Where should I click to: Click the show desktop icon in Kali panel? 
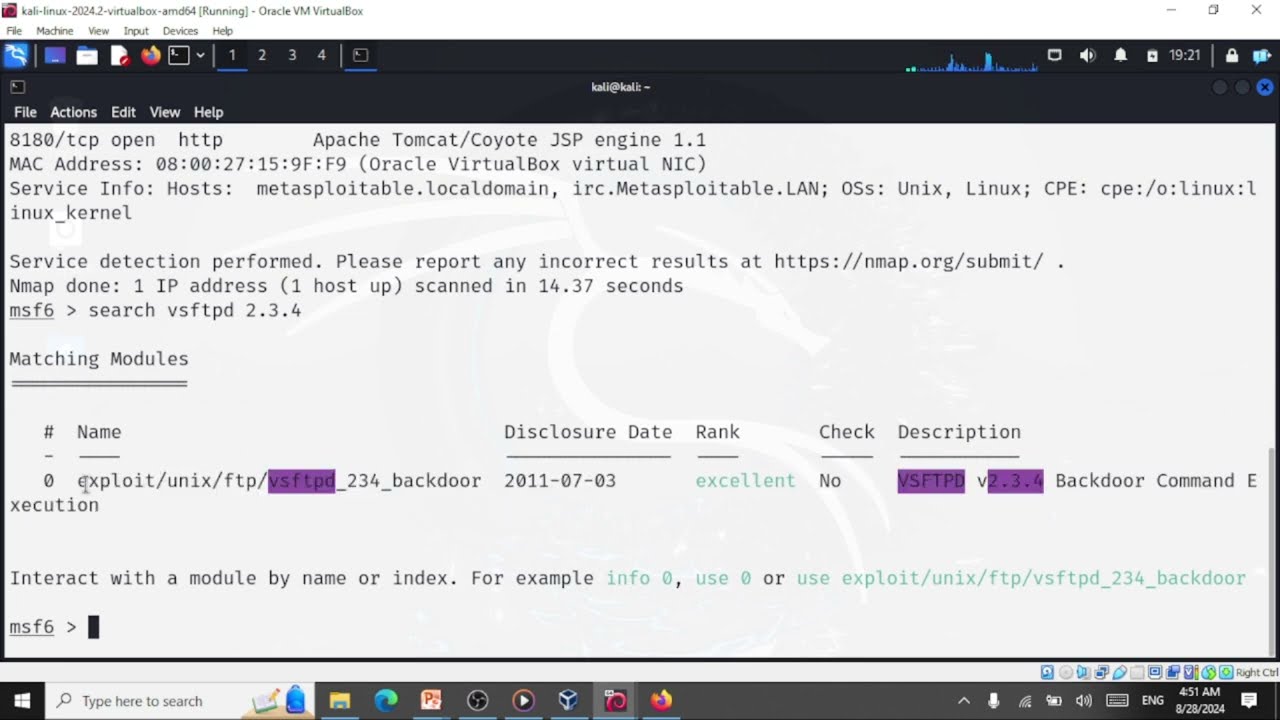(54, 55)
